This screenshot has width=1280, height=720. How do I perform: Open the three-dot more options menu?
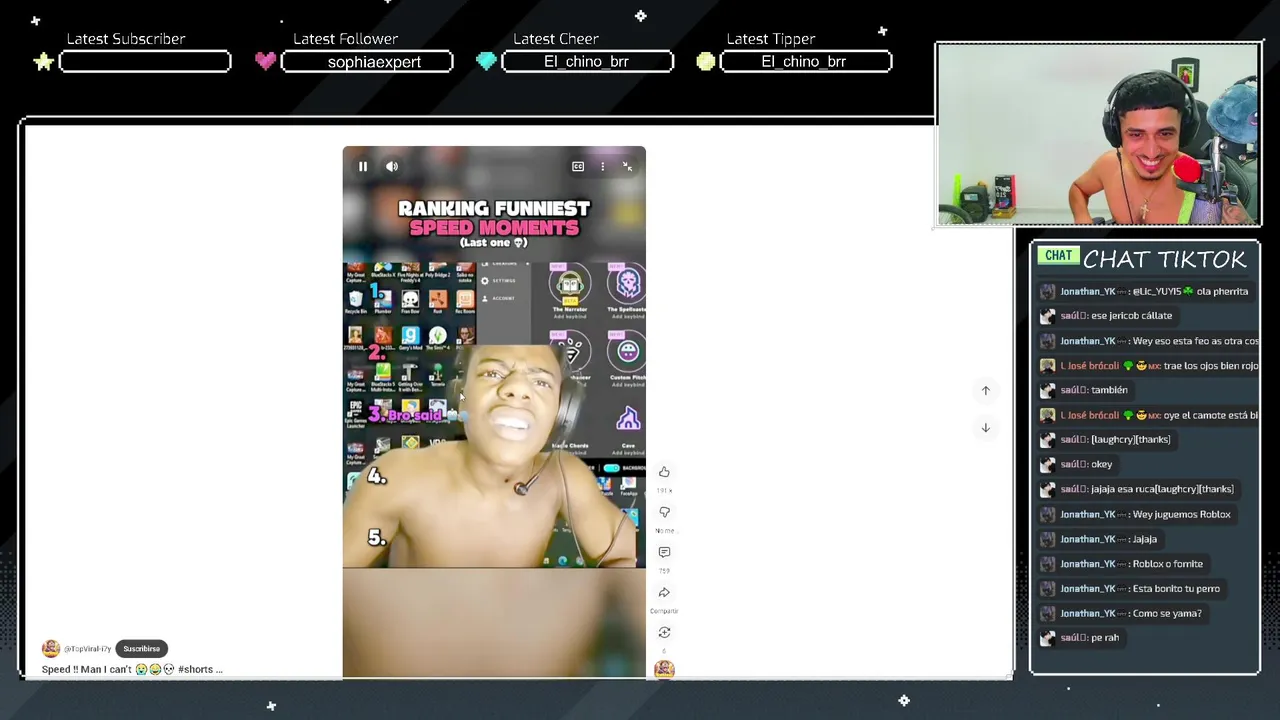point(602,166)
